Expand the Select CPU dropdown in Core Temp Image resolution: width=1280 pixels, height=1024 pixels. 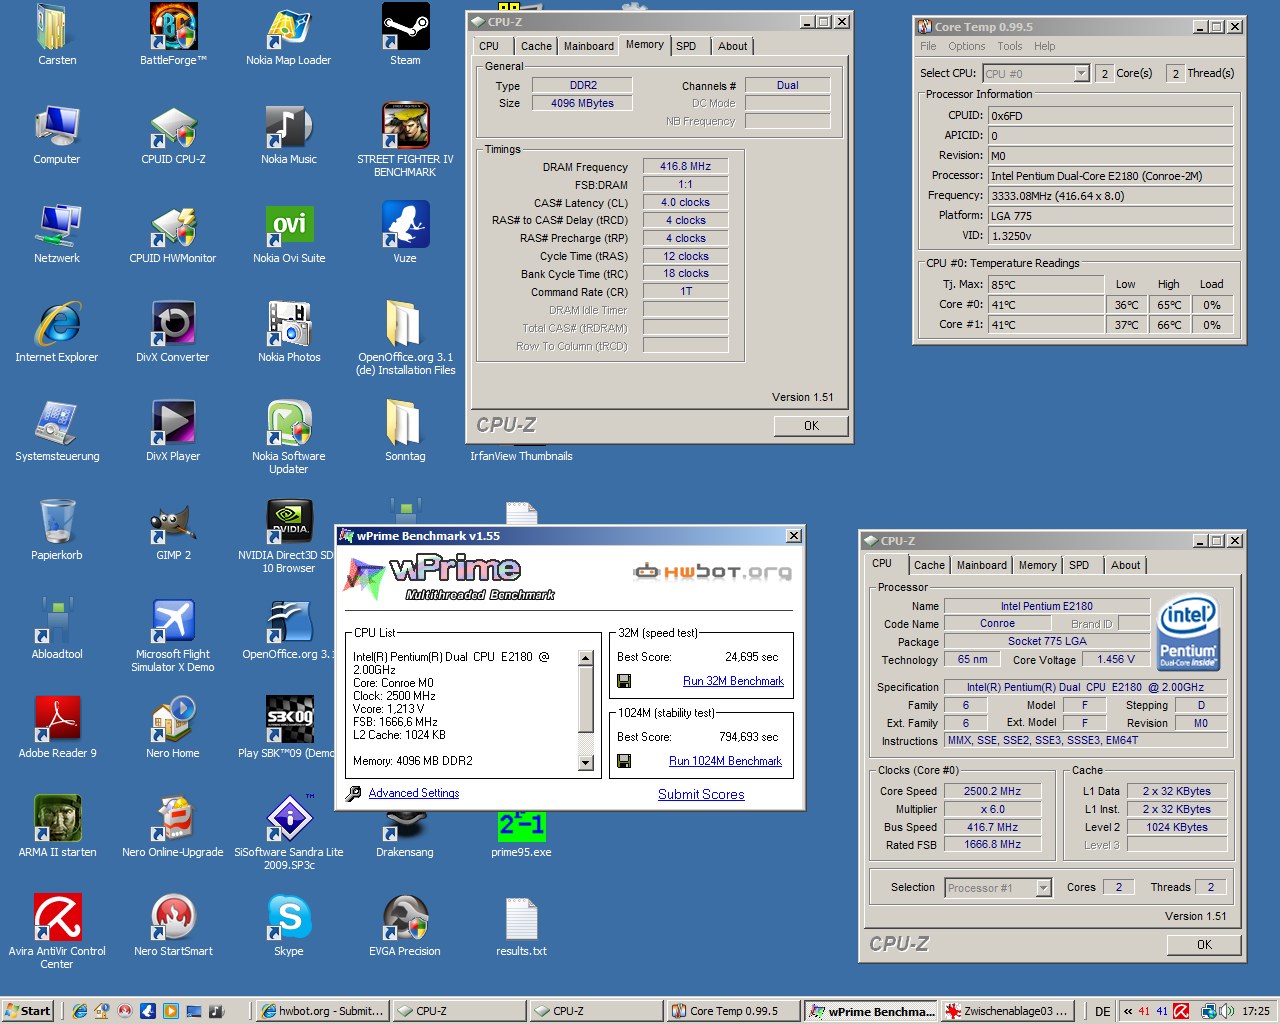tap(1081, 73)
